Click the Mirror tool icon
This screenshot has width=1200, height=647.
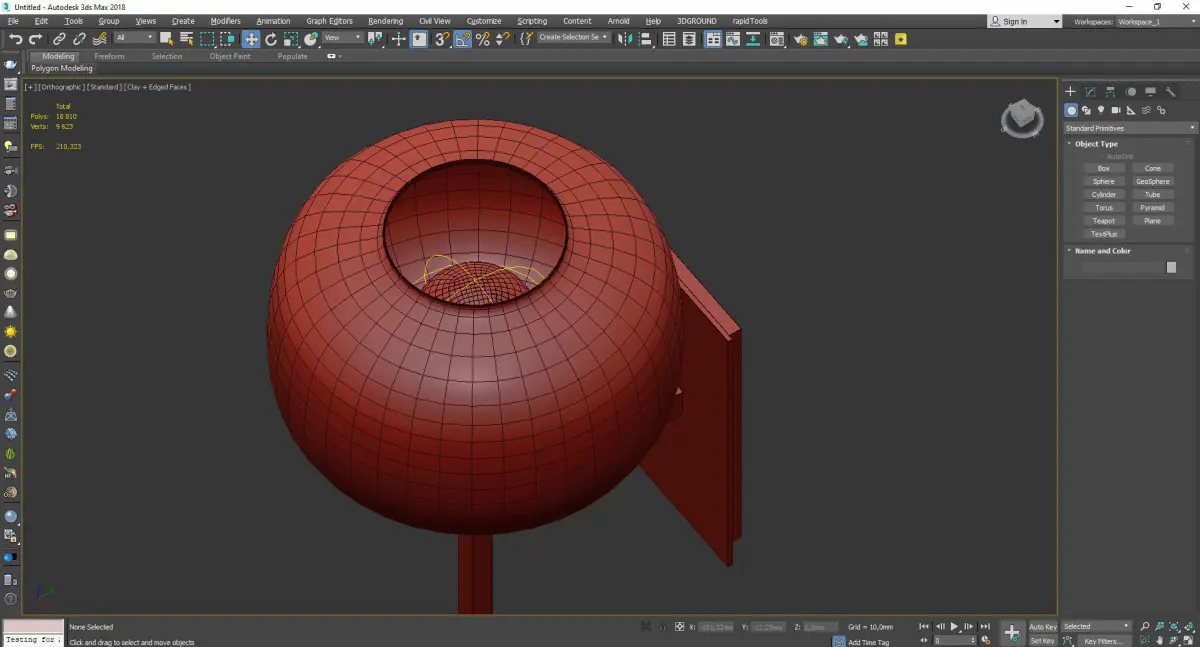(624, 39)
